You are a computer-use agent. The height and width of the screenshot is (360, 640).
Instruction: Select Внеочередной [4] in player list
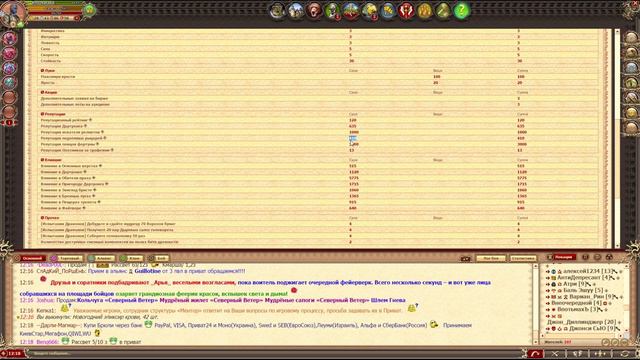point(576,303)
